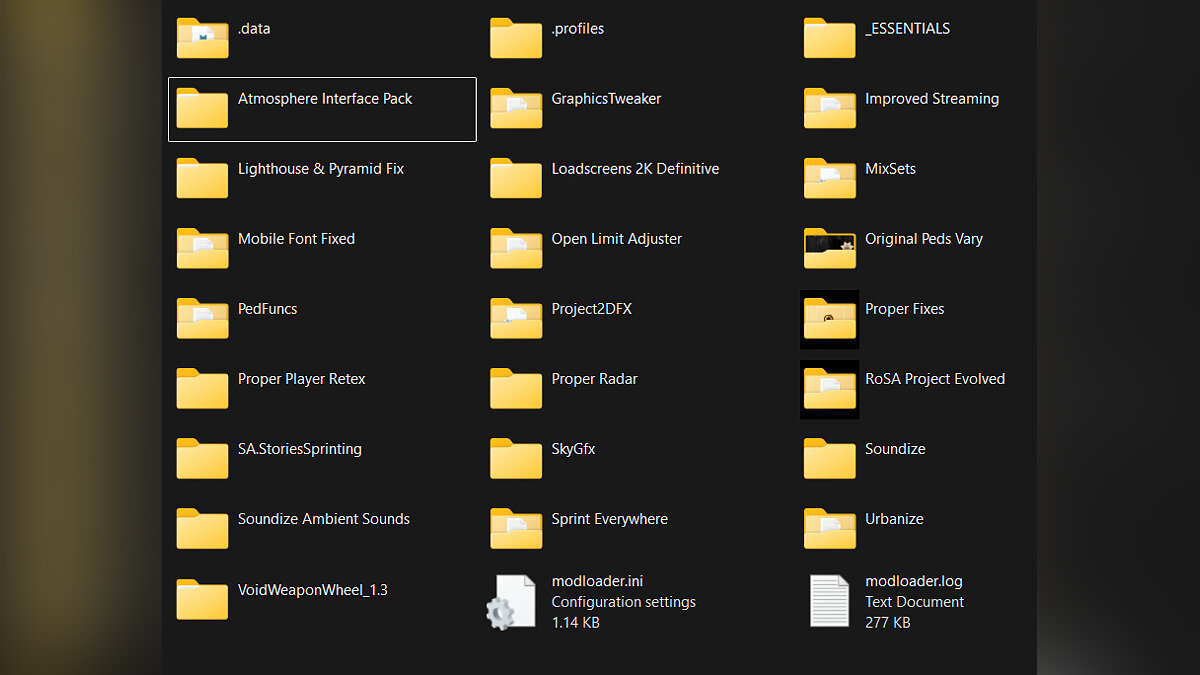Select the .profiles folder icon
Viewport: 1200px width, 675px height.
click(515, 38)
